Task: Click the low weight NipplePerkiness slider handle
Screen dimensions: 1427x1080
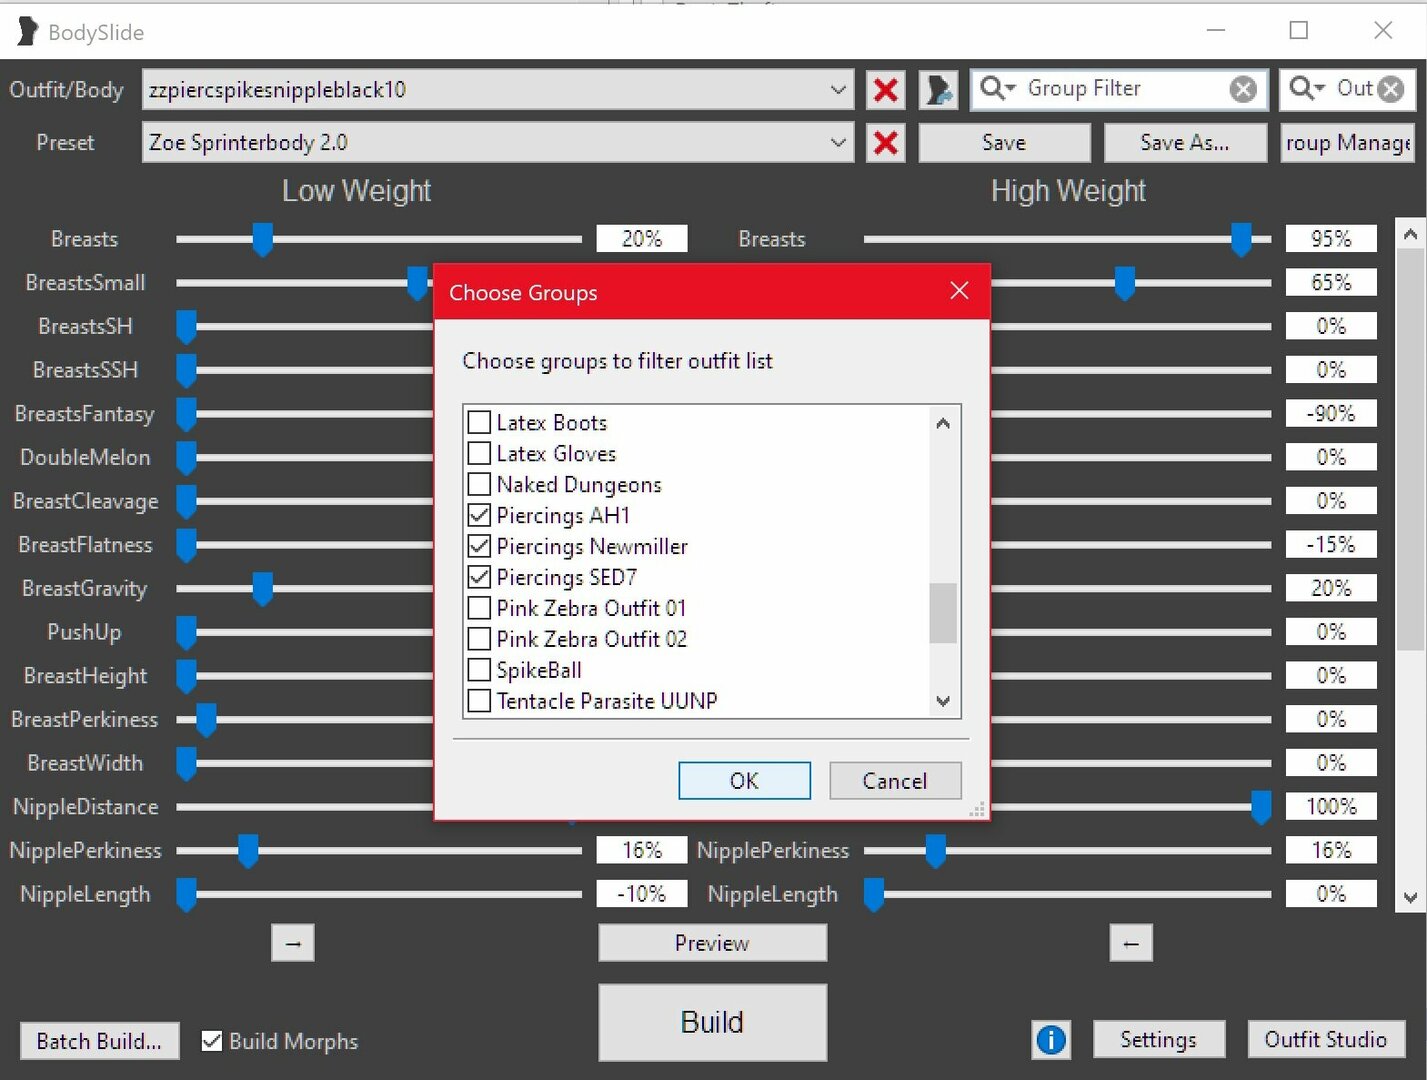Action: (x=248, y=851)
